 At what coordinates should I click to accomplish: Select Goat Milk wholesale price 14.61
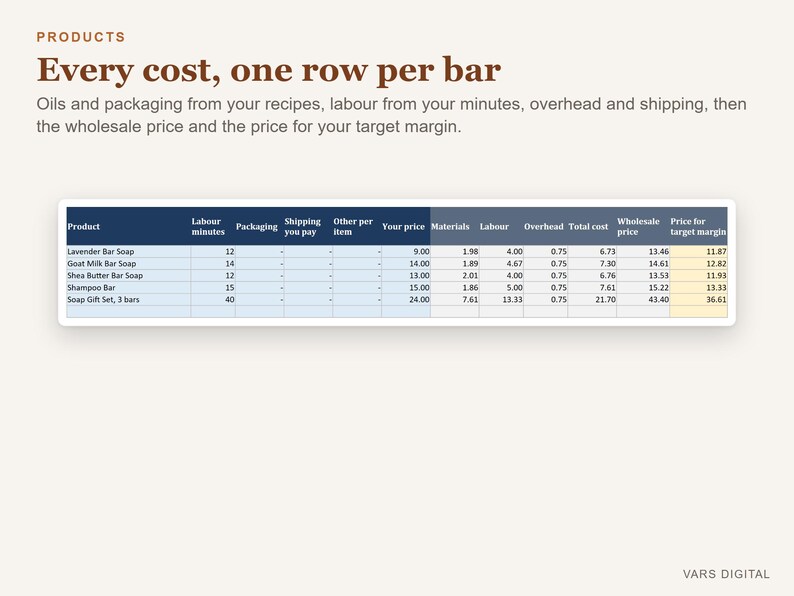[643, 264]
